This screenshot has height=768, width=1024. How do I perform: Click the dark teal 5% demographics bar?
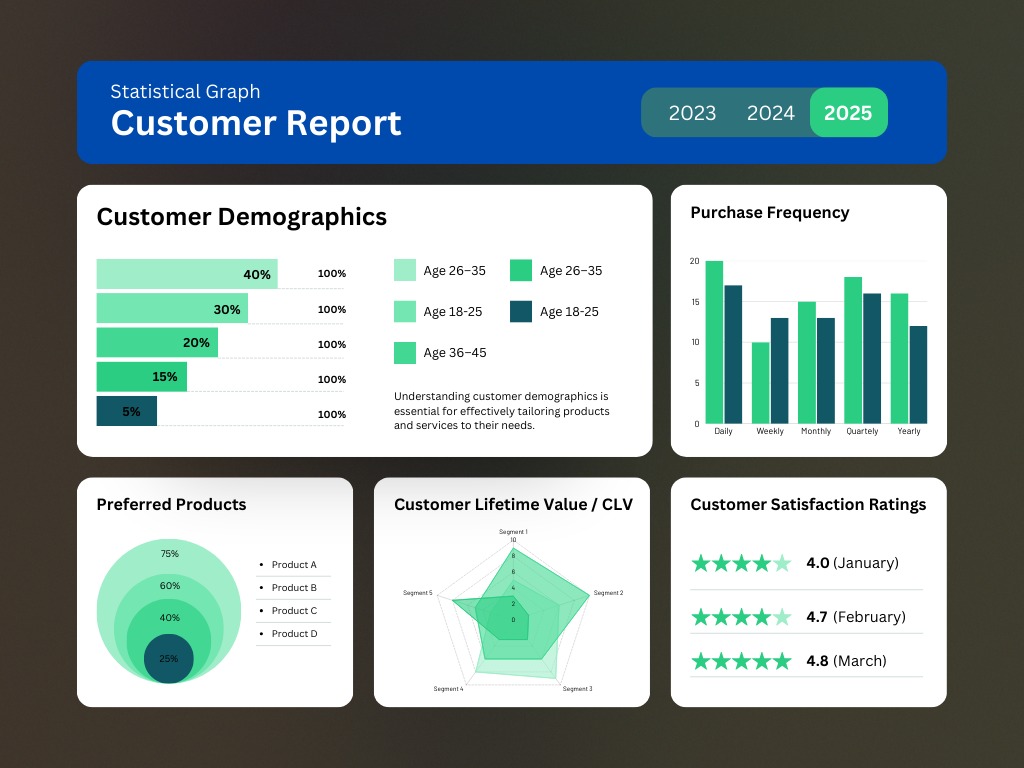[126, 411]
